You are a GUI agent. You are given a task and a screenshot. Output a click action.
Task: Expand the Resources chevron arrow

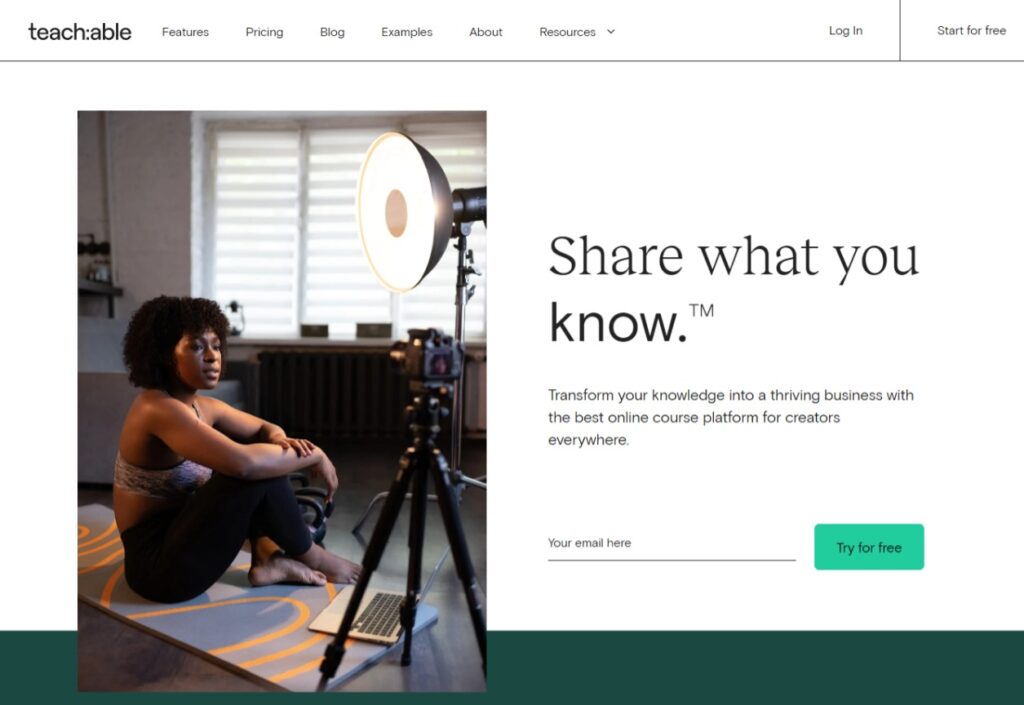(611, 31)
